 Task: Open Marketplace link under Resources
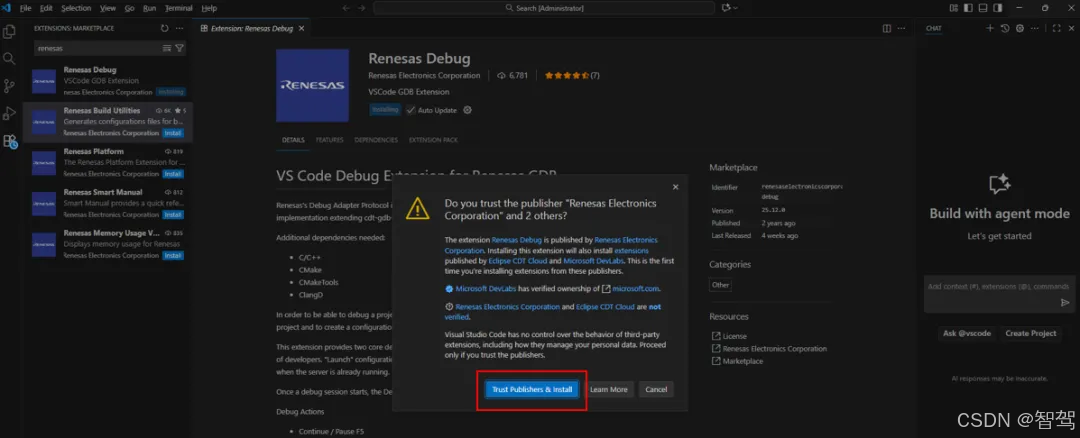(742, 361)
